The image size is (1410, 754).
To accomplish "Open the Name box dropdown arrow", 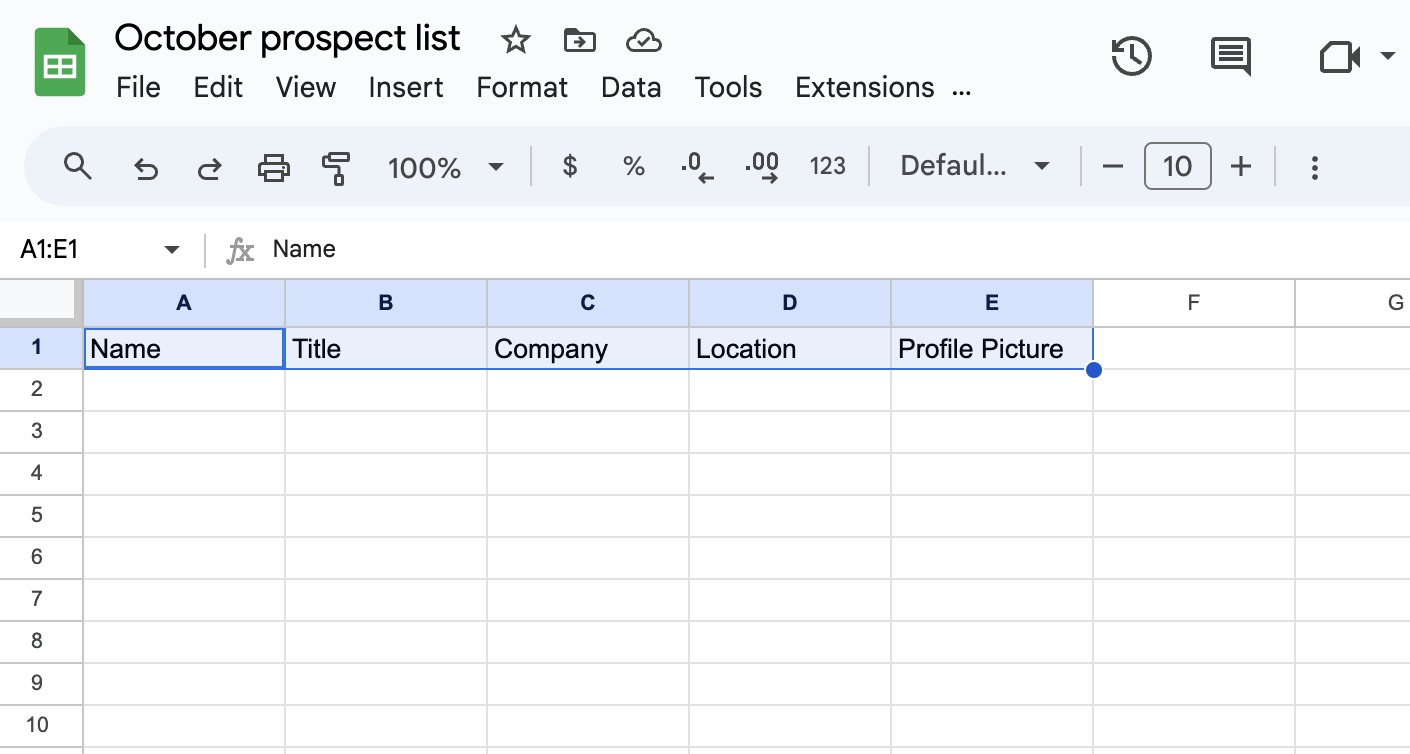I will coord(171,249).
